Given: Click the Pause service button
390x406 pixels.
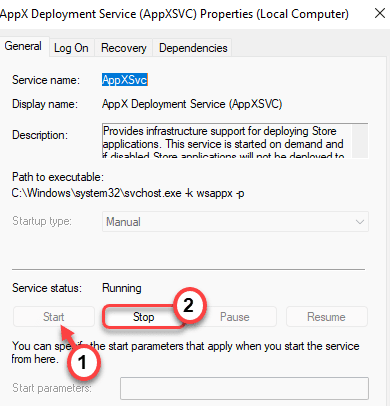Looking at the screenshot, I should point(235,317).
